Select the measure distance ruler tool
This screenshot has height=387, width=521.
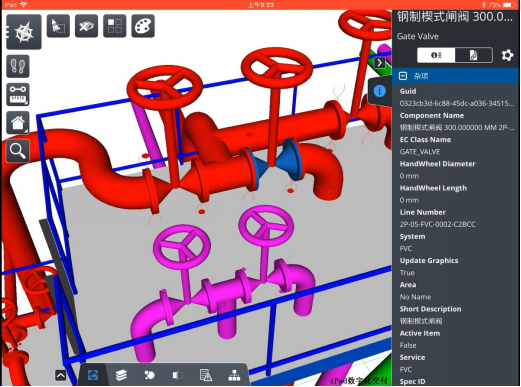pos(18,94)
